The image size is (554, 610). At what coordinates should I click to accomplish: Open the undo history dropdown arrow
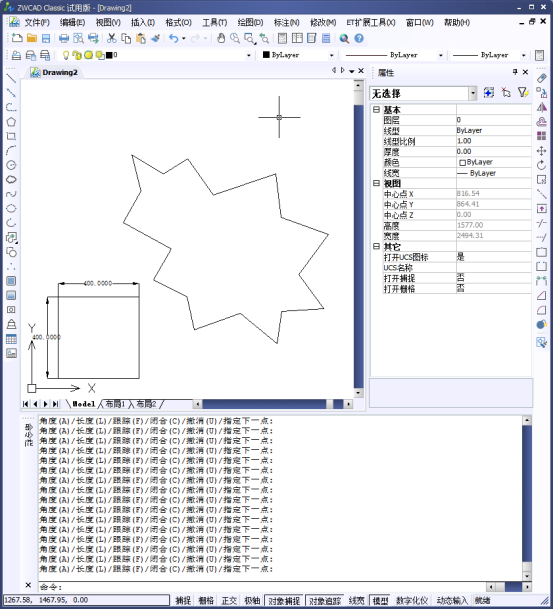pos(184,38)
